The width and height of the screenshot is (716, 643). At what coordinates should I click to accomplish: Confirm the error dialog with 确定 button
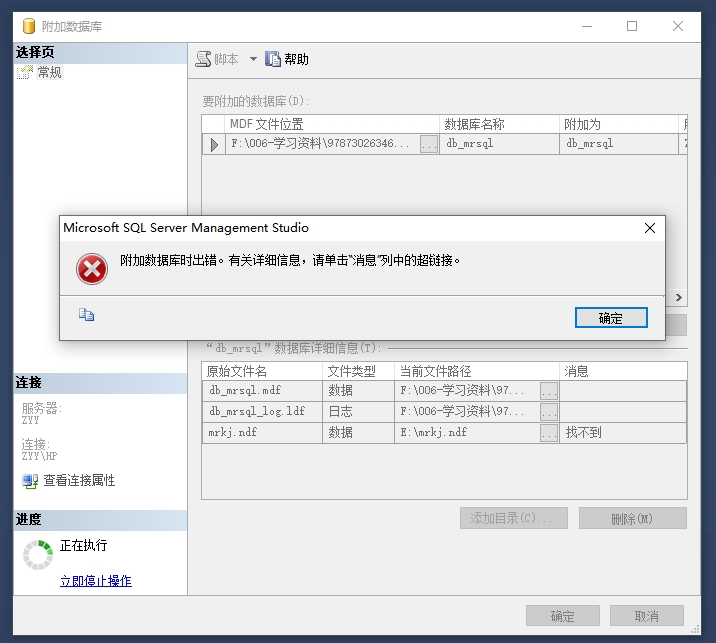click(x=611, y=318)
